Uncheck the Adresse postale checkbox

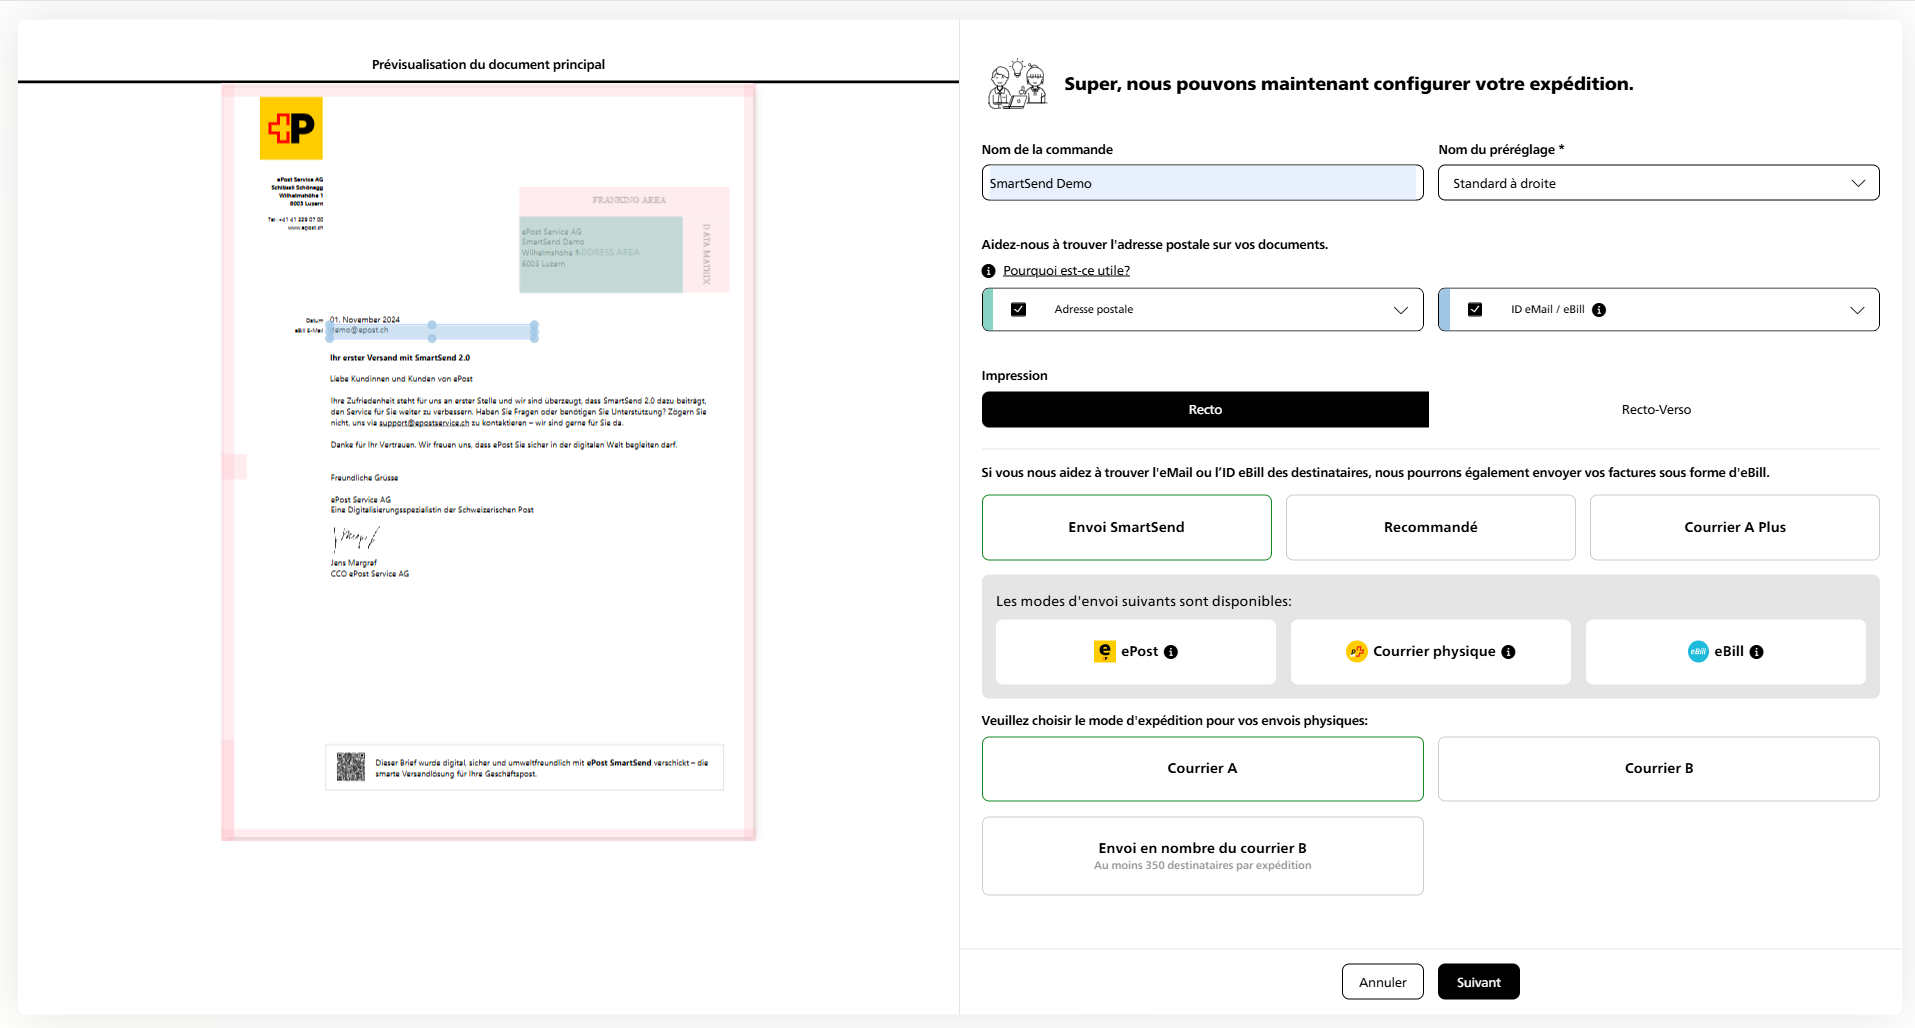[1019, 309]
